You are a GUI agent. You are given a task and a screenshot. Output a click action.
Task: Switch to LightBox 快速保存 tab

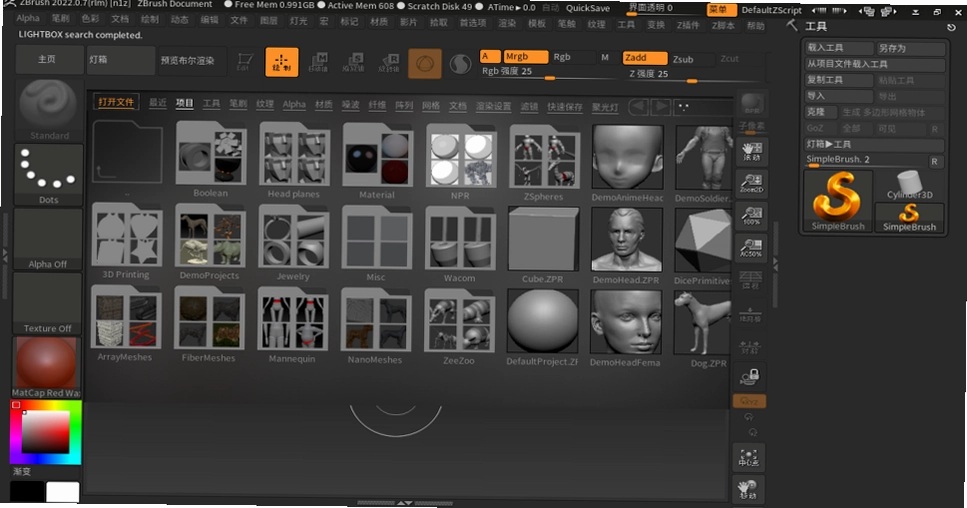coord(564,107)
